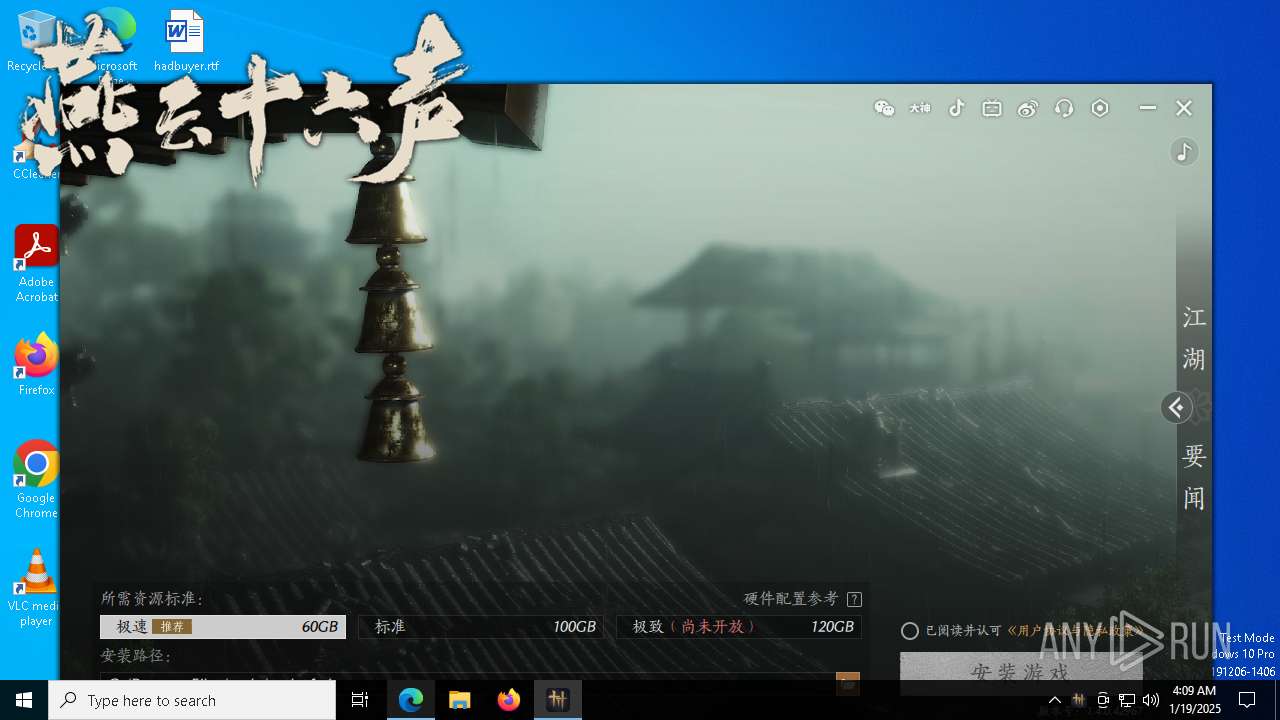
Task: Select the 极速 60GB resource option
Action: click(x=223, y=627)
